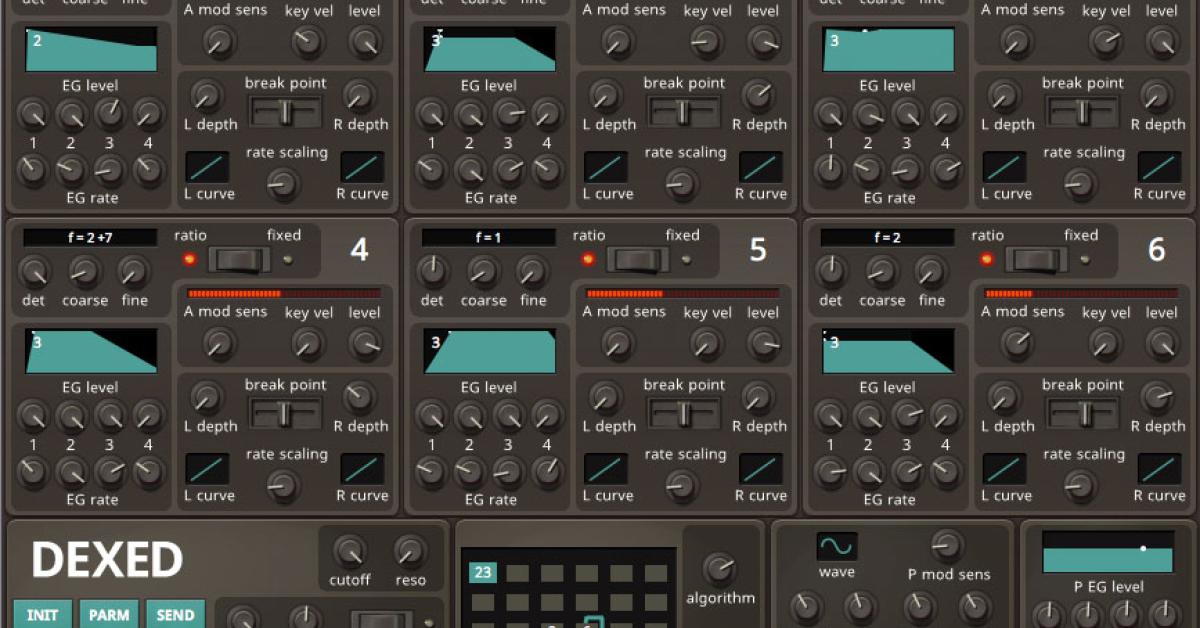Screen dimensions: 1200x628
Task: Click operator 4 rate scaling knob
Action: pos(283,485)
